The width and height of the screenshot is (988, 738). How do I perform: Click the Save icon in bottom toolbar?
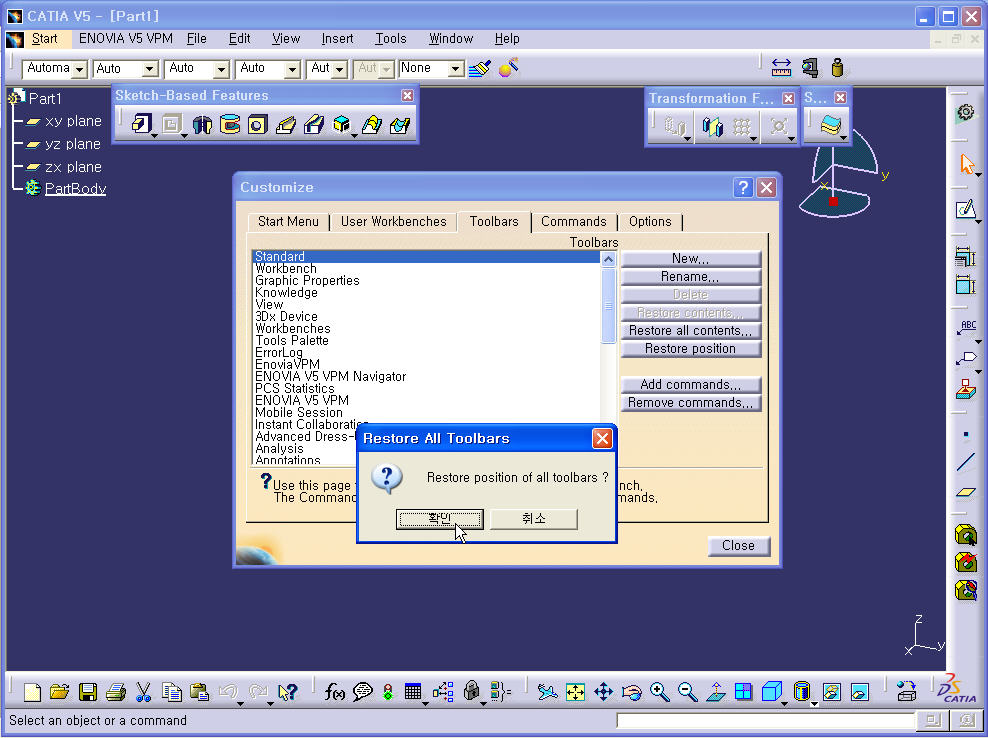point(88,692)
